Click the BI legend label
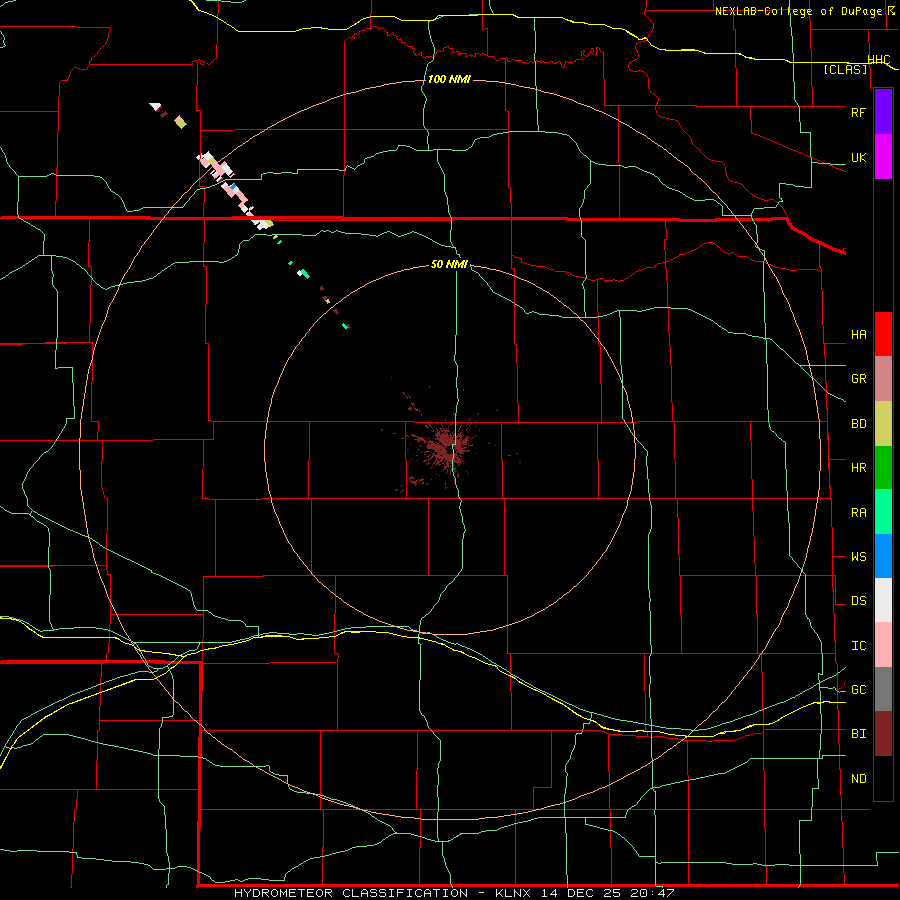This screenshot has width=900, height=900. pos(859,734)
